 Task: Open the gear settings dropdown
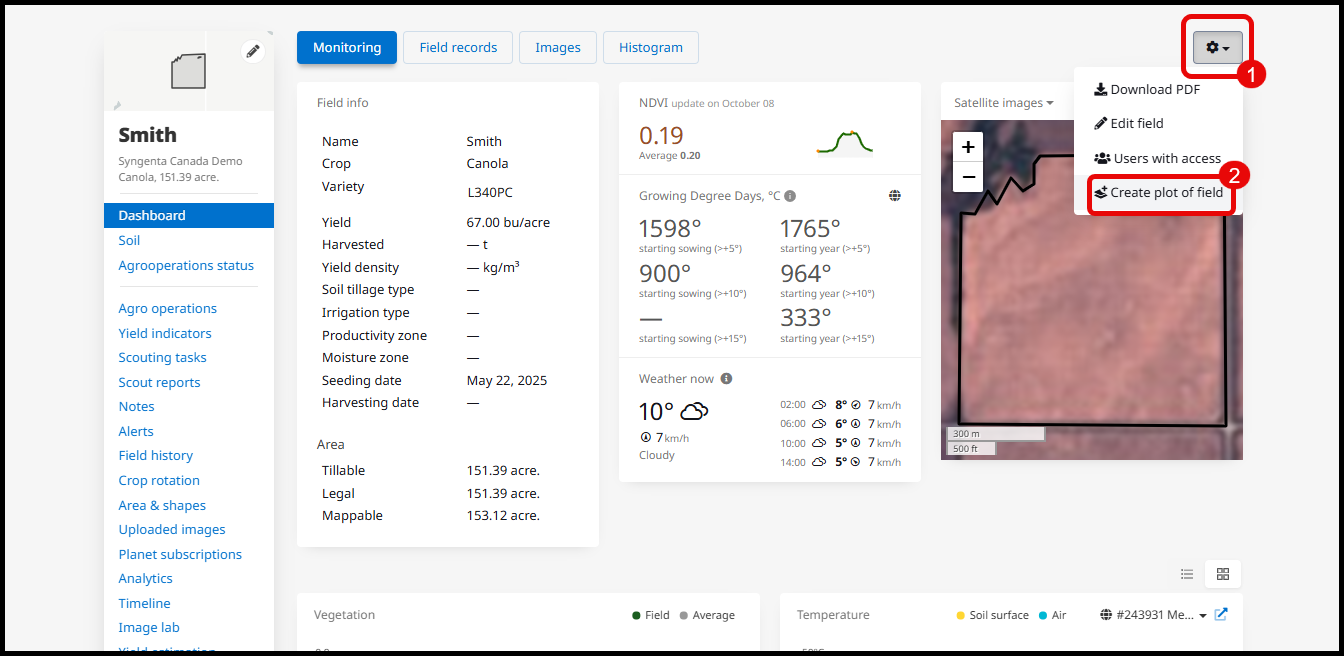(1217, 47)
